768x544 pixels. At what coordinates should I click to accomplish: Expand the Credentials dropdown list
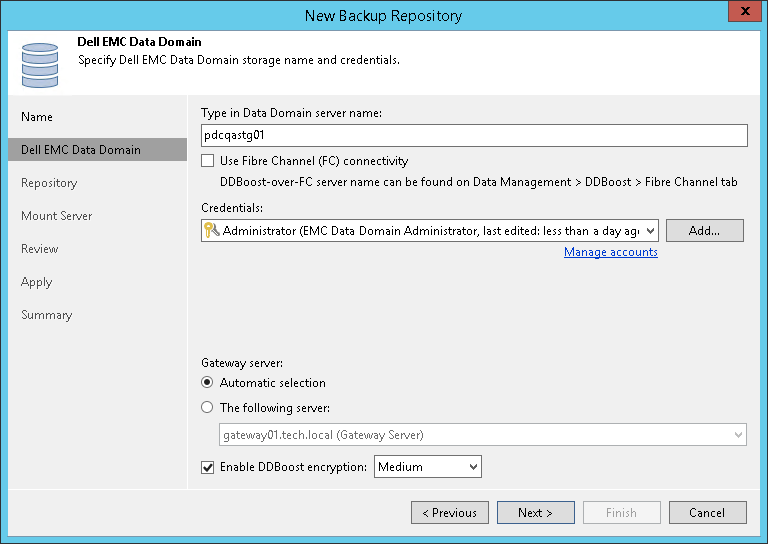tap(651, 230)
